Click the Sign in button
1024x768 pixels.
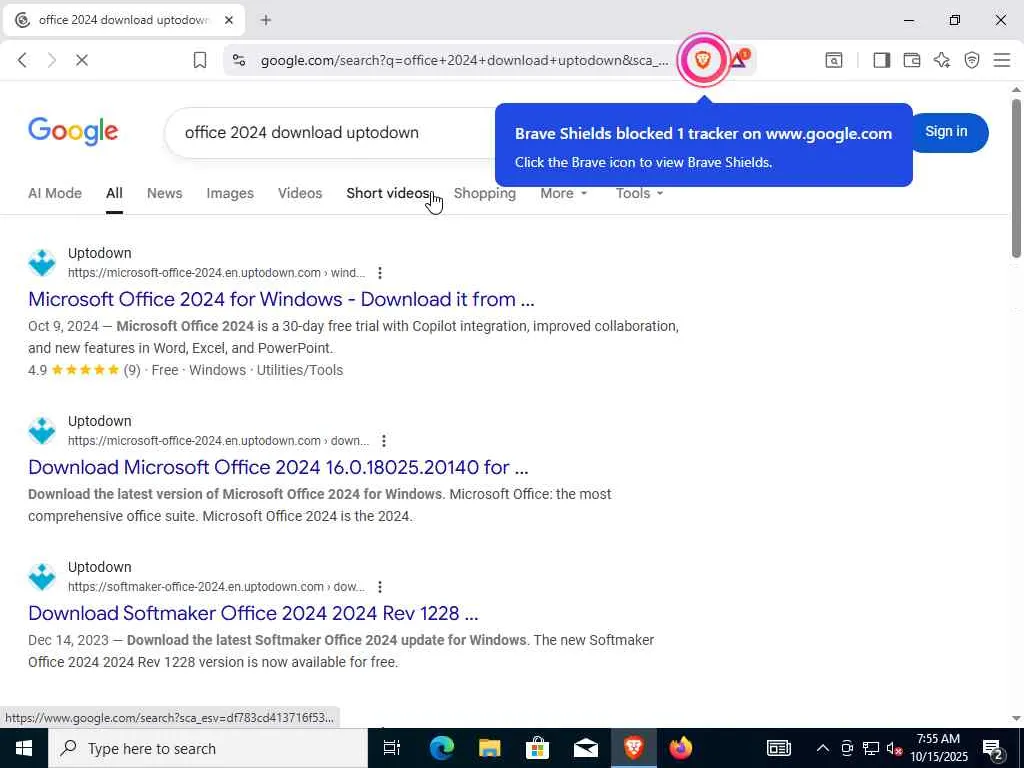point(947,132)
